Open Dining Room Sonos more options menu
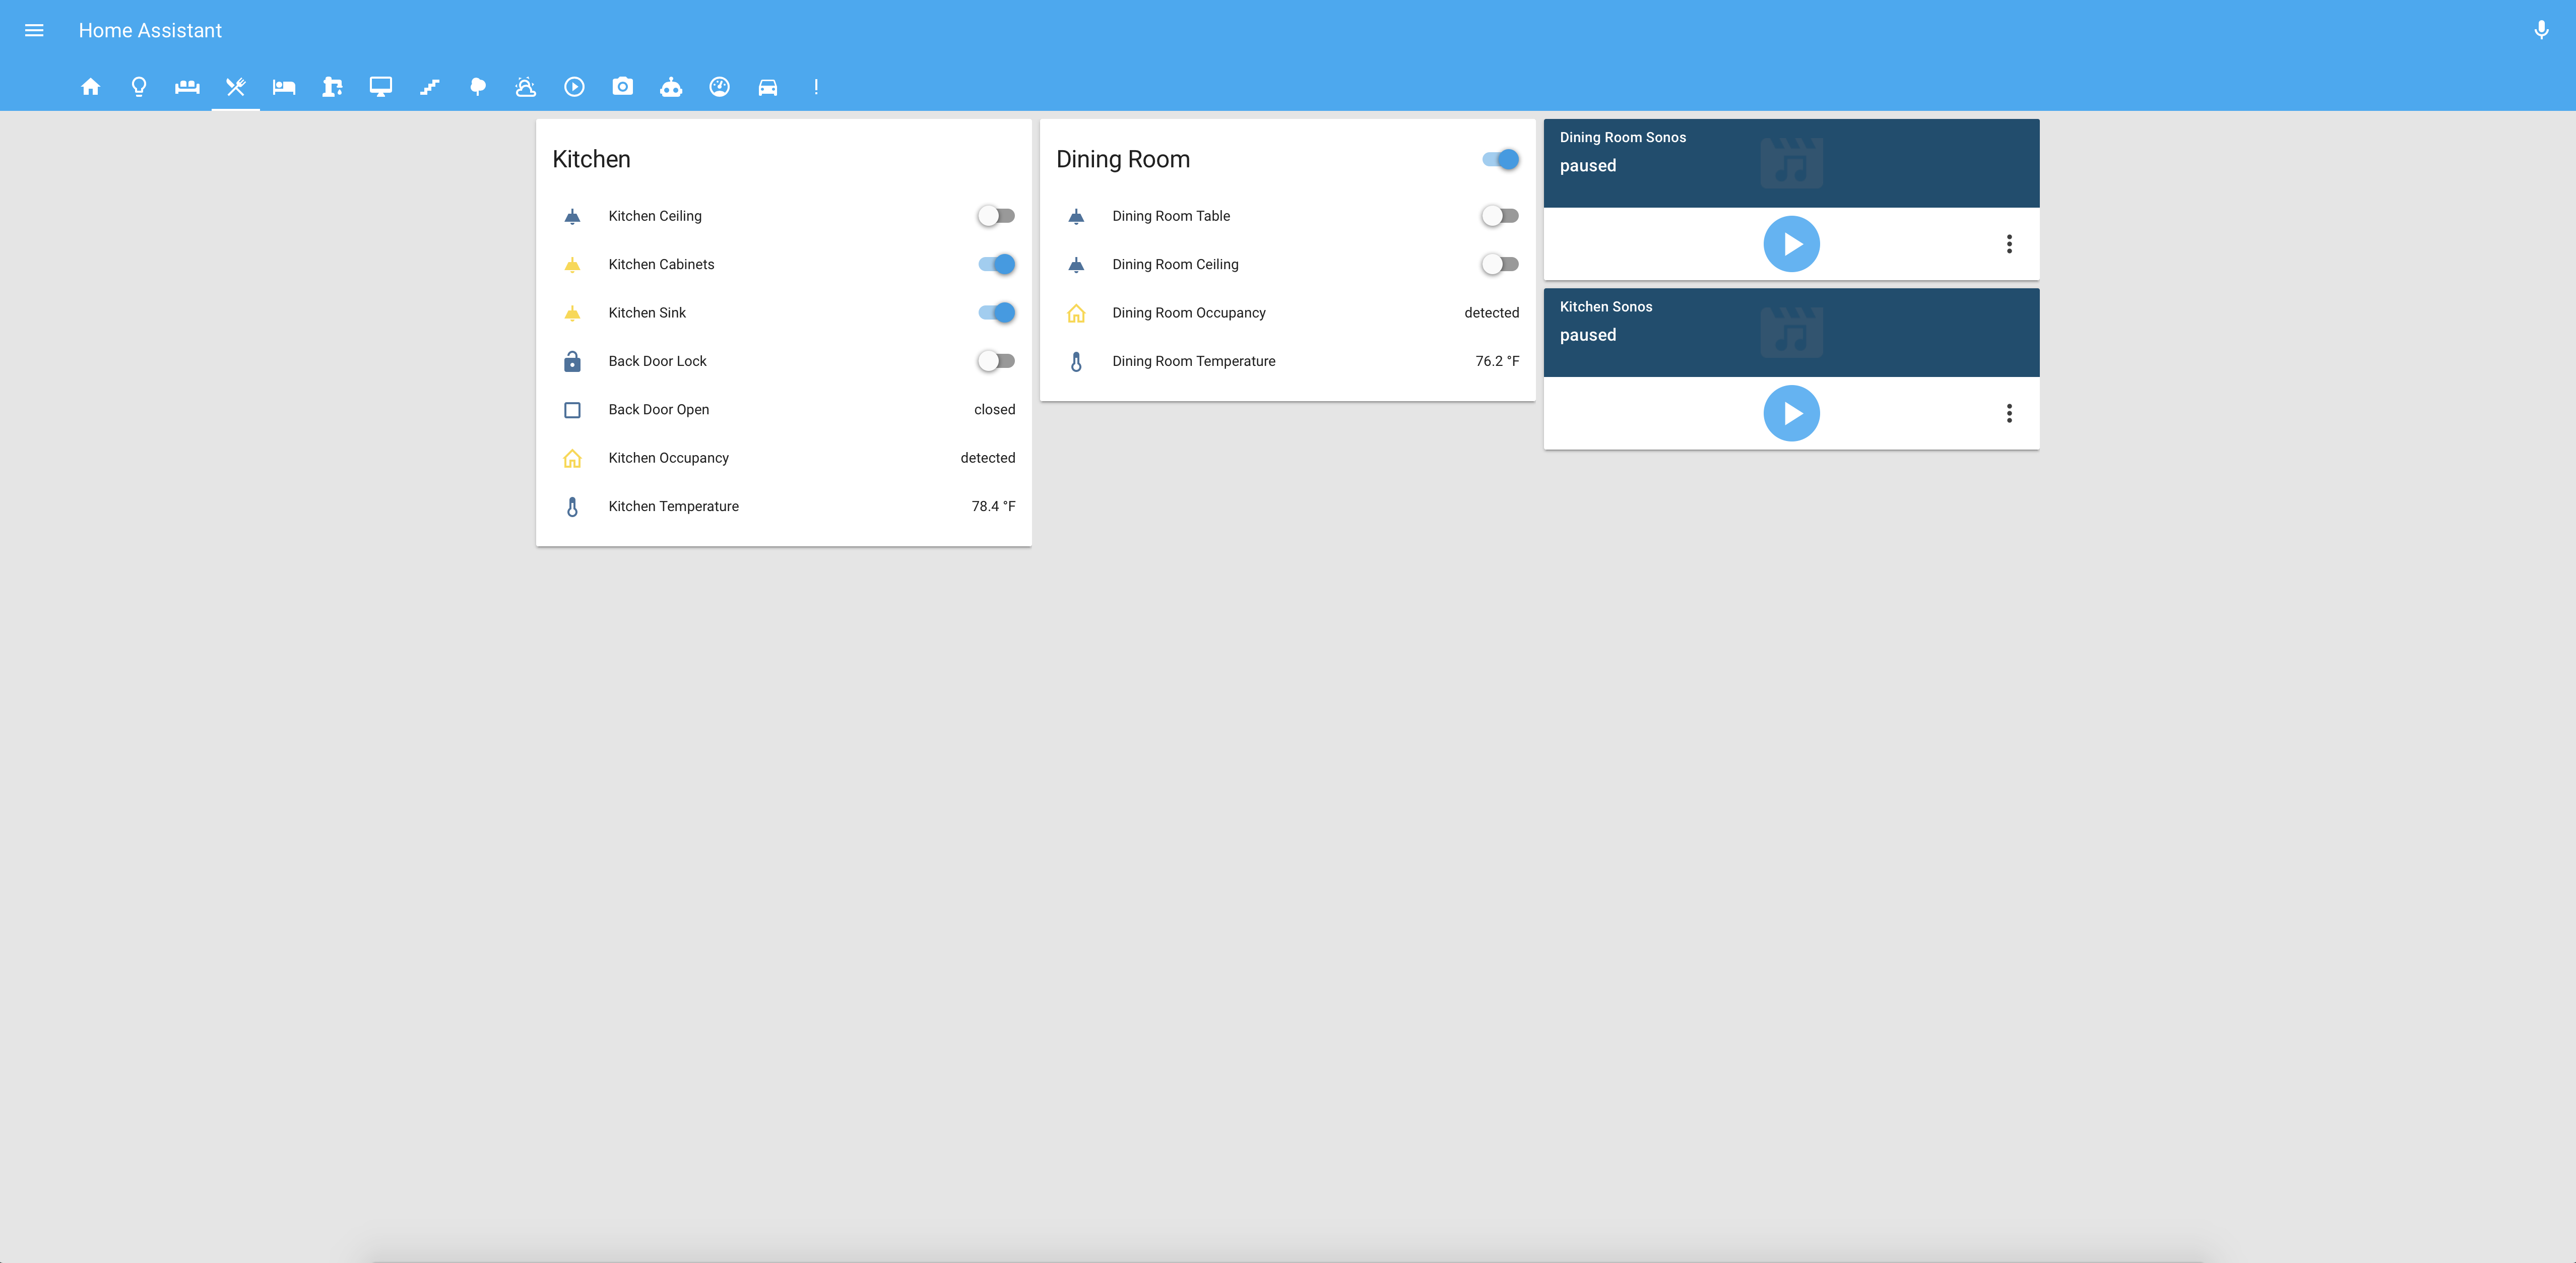 point(2009,244)
